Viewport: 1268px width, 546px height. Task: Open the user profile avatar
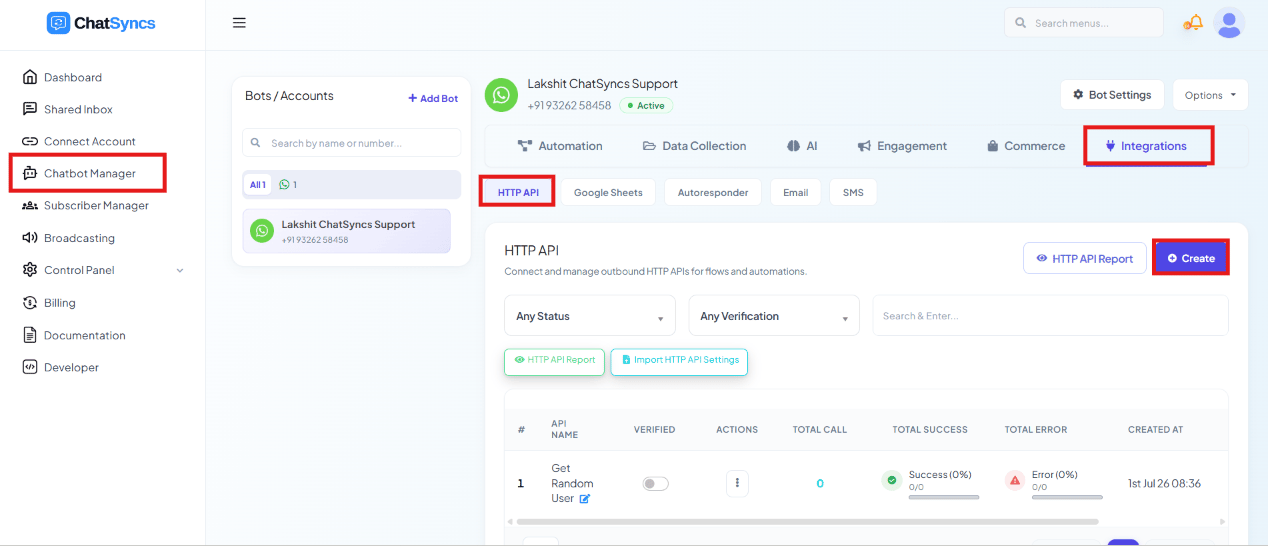(1229, 23)
